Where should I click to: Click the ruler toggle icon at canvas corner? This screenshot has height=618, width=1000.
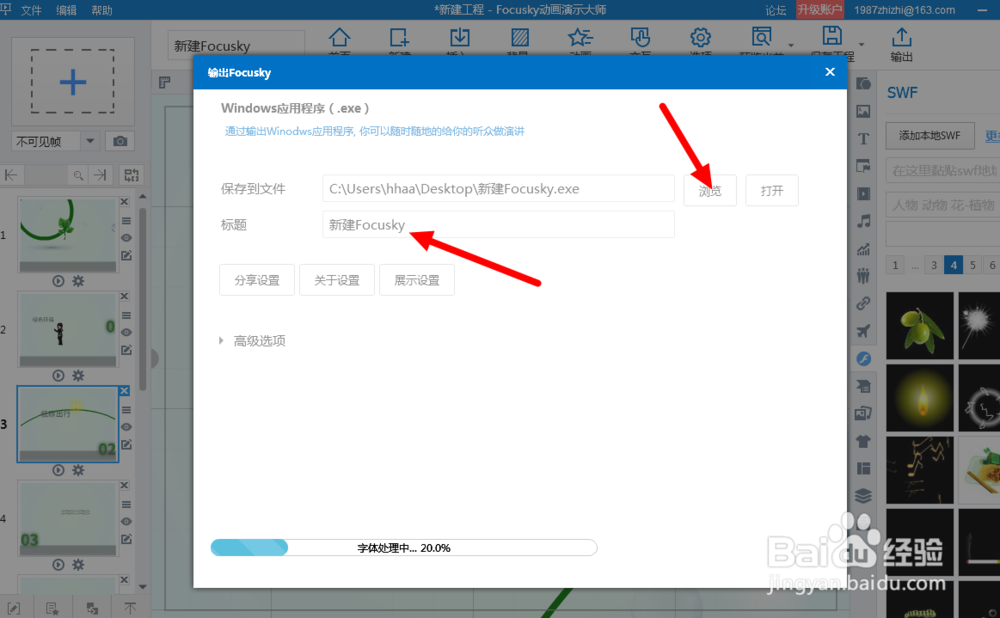165,82
